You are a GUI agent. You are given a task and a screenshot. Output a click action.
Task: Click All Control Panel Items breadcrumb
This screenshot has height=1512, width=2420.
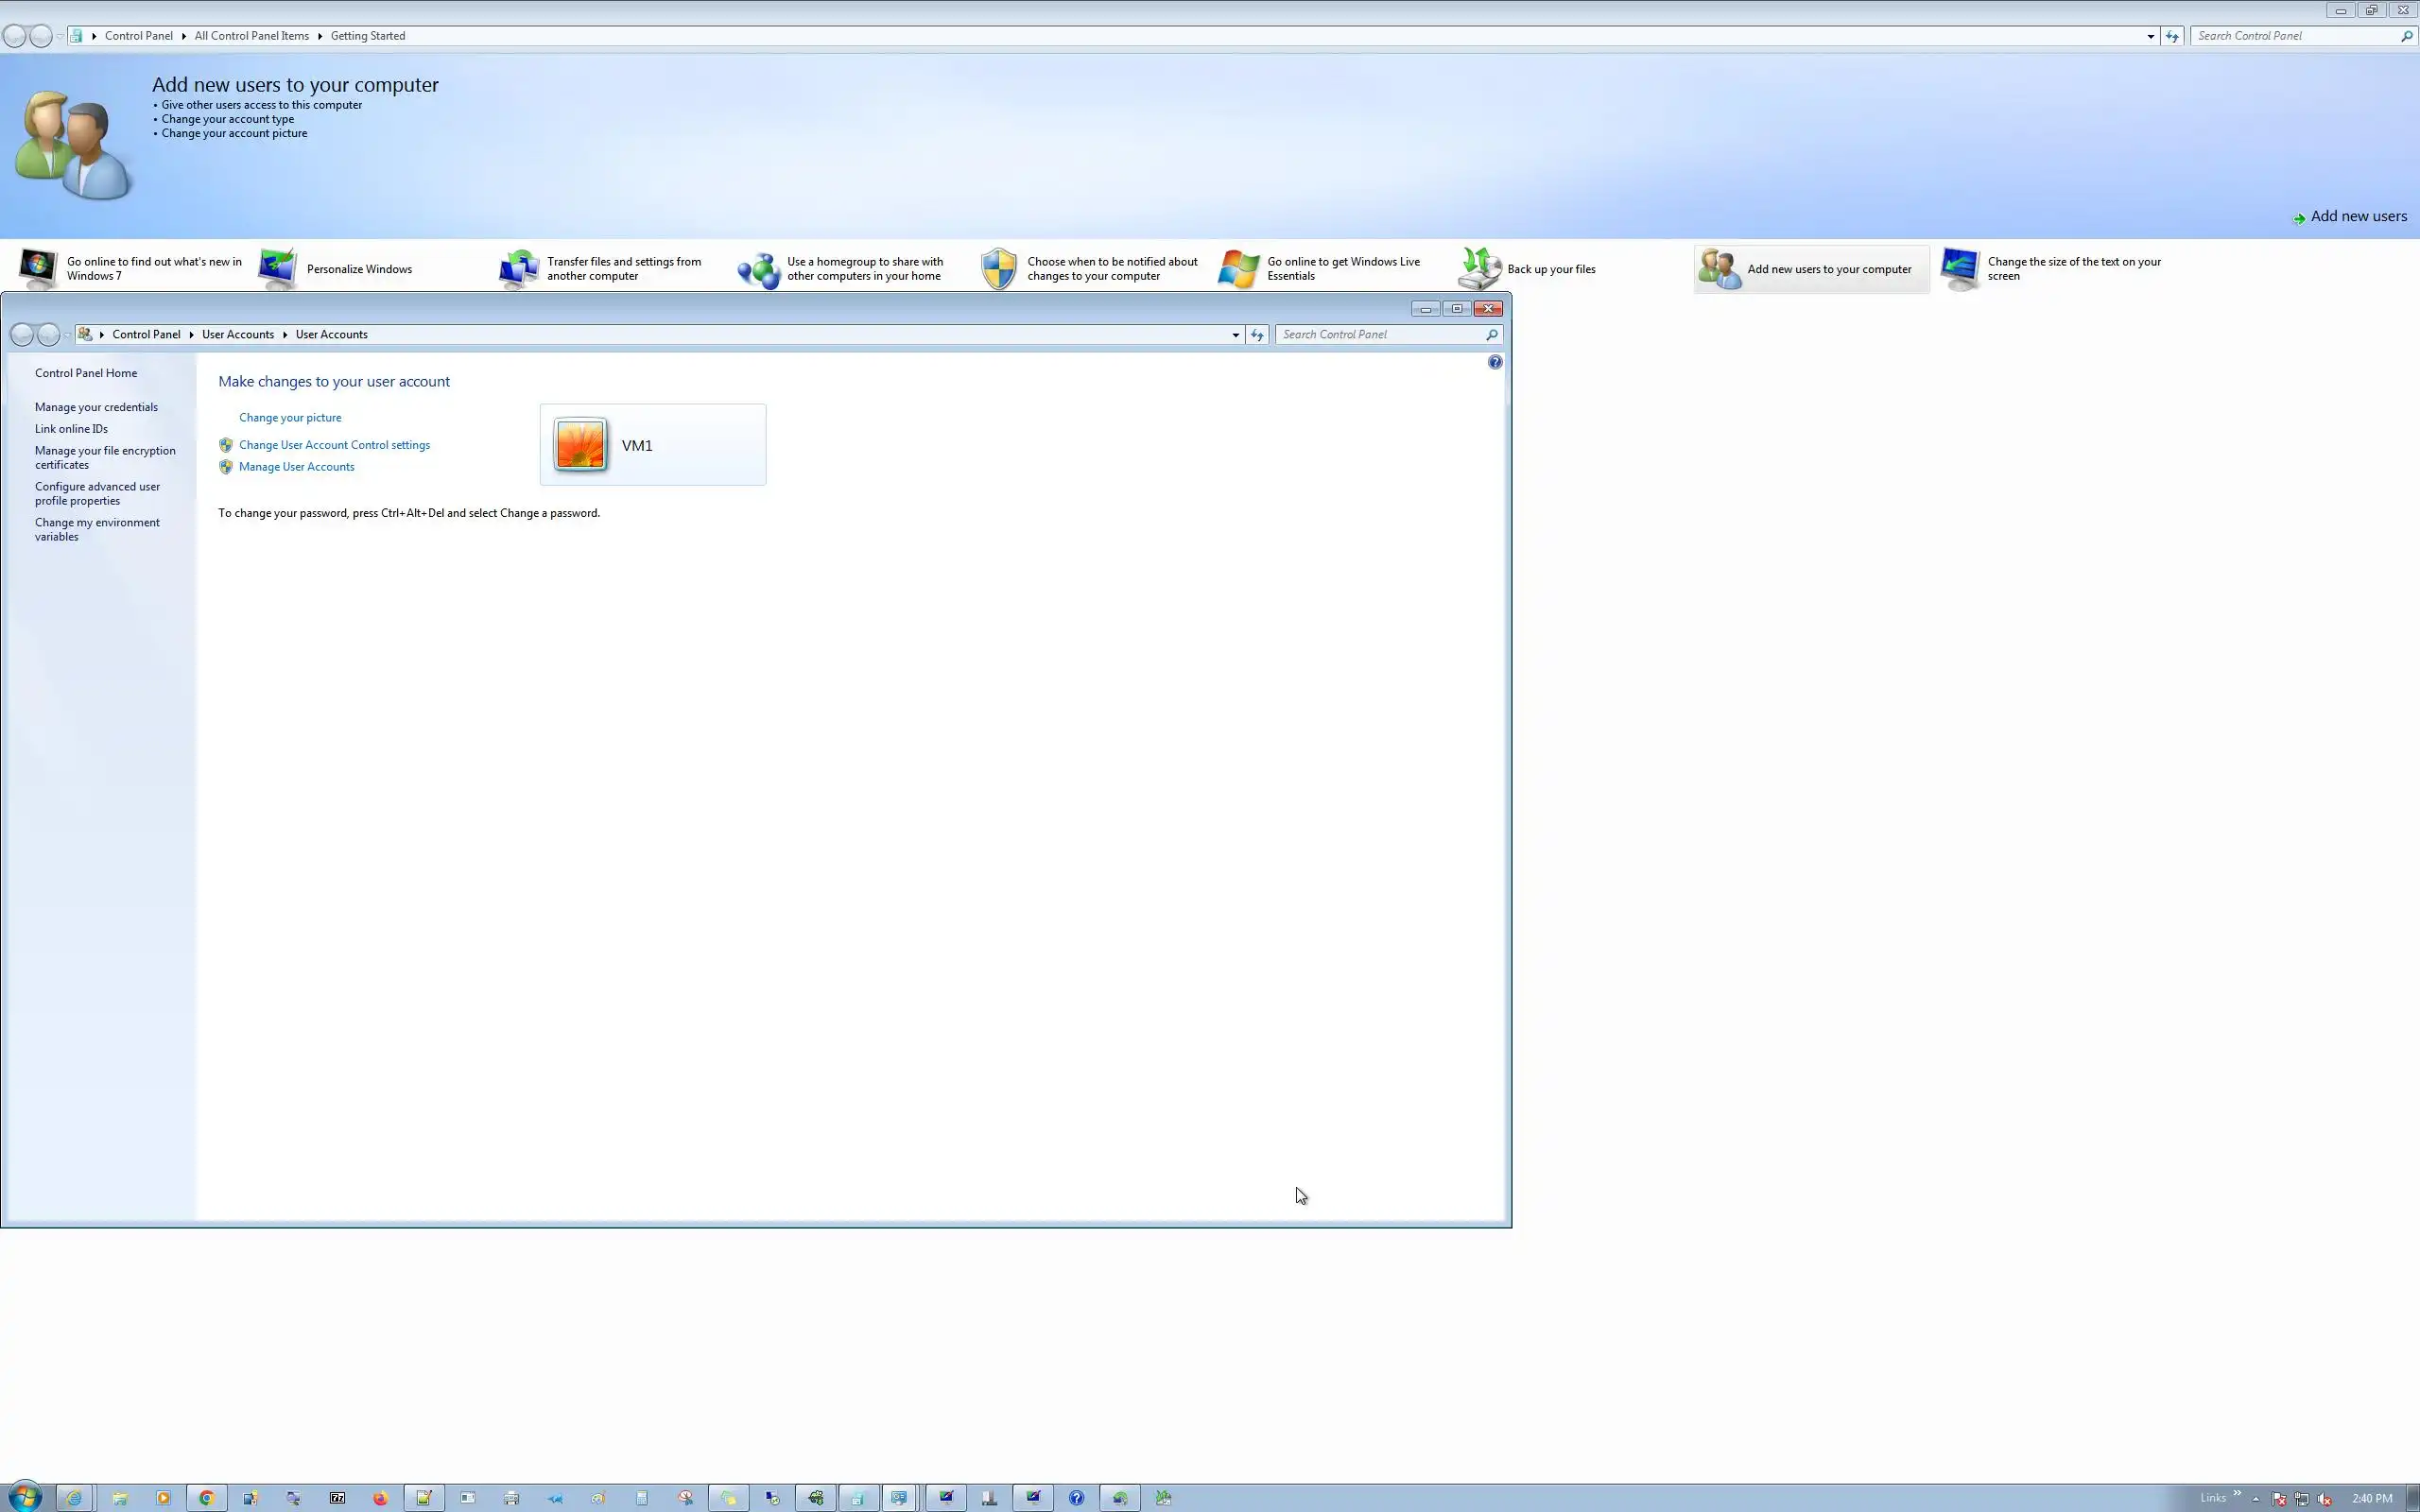(251, 36)
